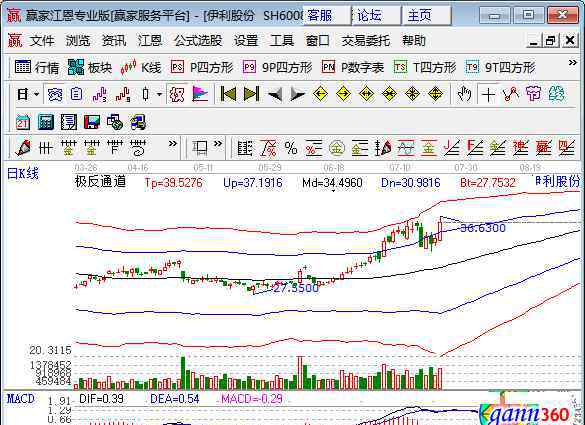Open the calendar icon in toolbar
Viewport: 585px width, 425px height.
coord(22,122)
